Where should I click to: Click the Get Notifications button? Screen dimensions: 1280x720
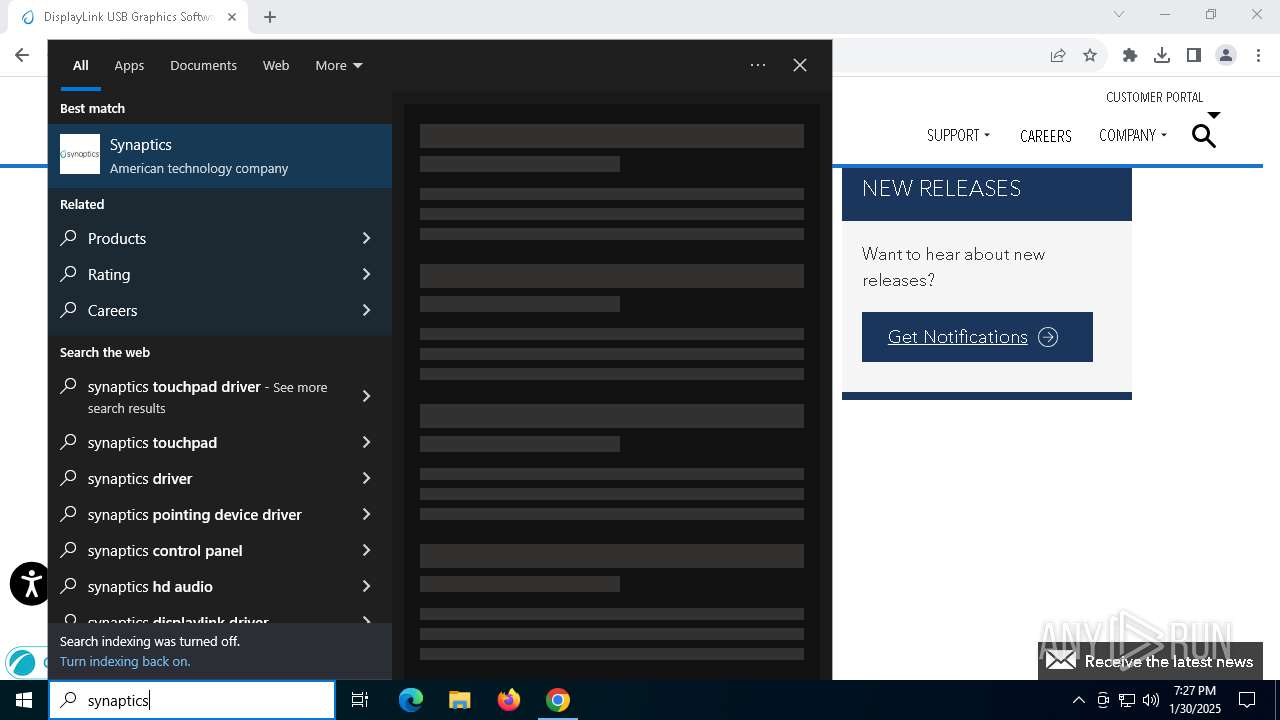977,337
